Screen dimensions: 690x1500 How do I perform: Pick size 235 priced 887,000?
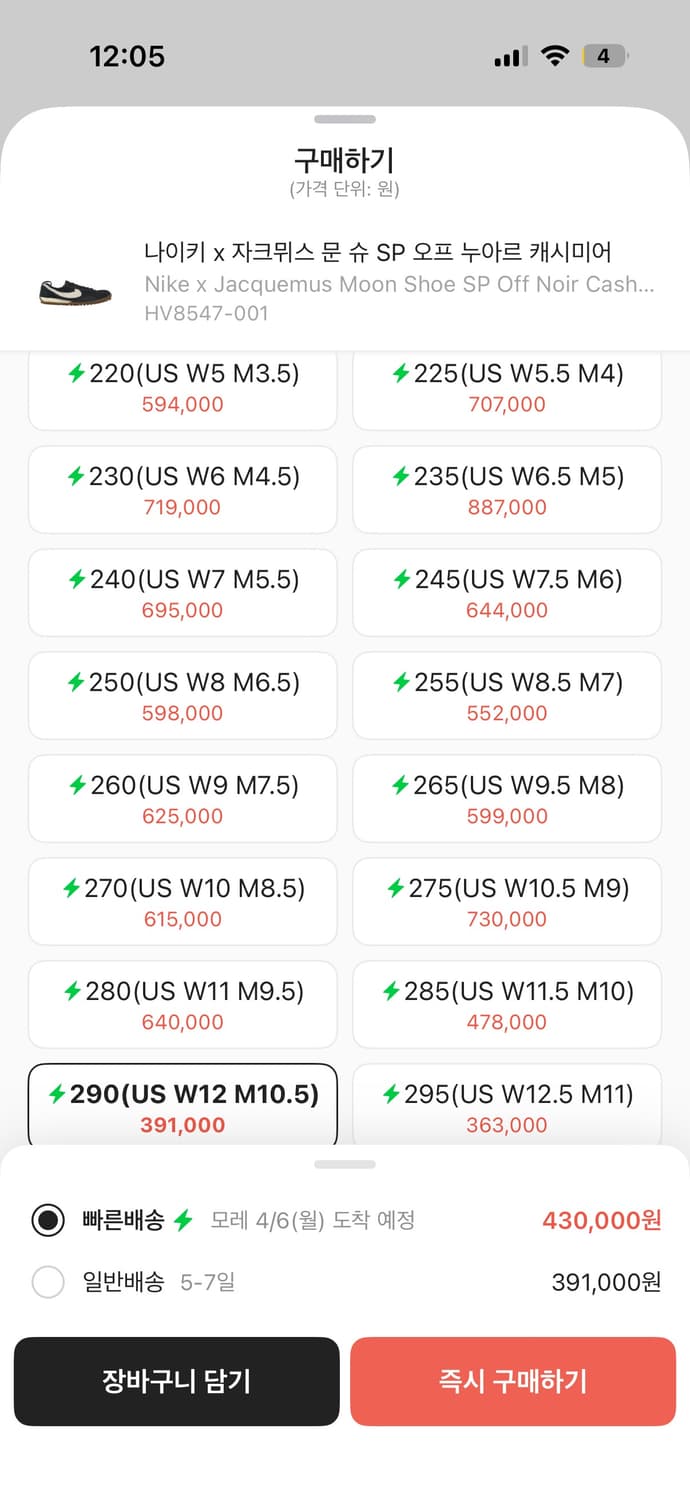(x=506, y=490)
